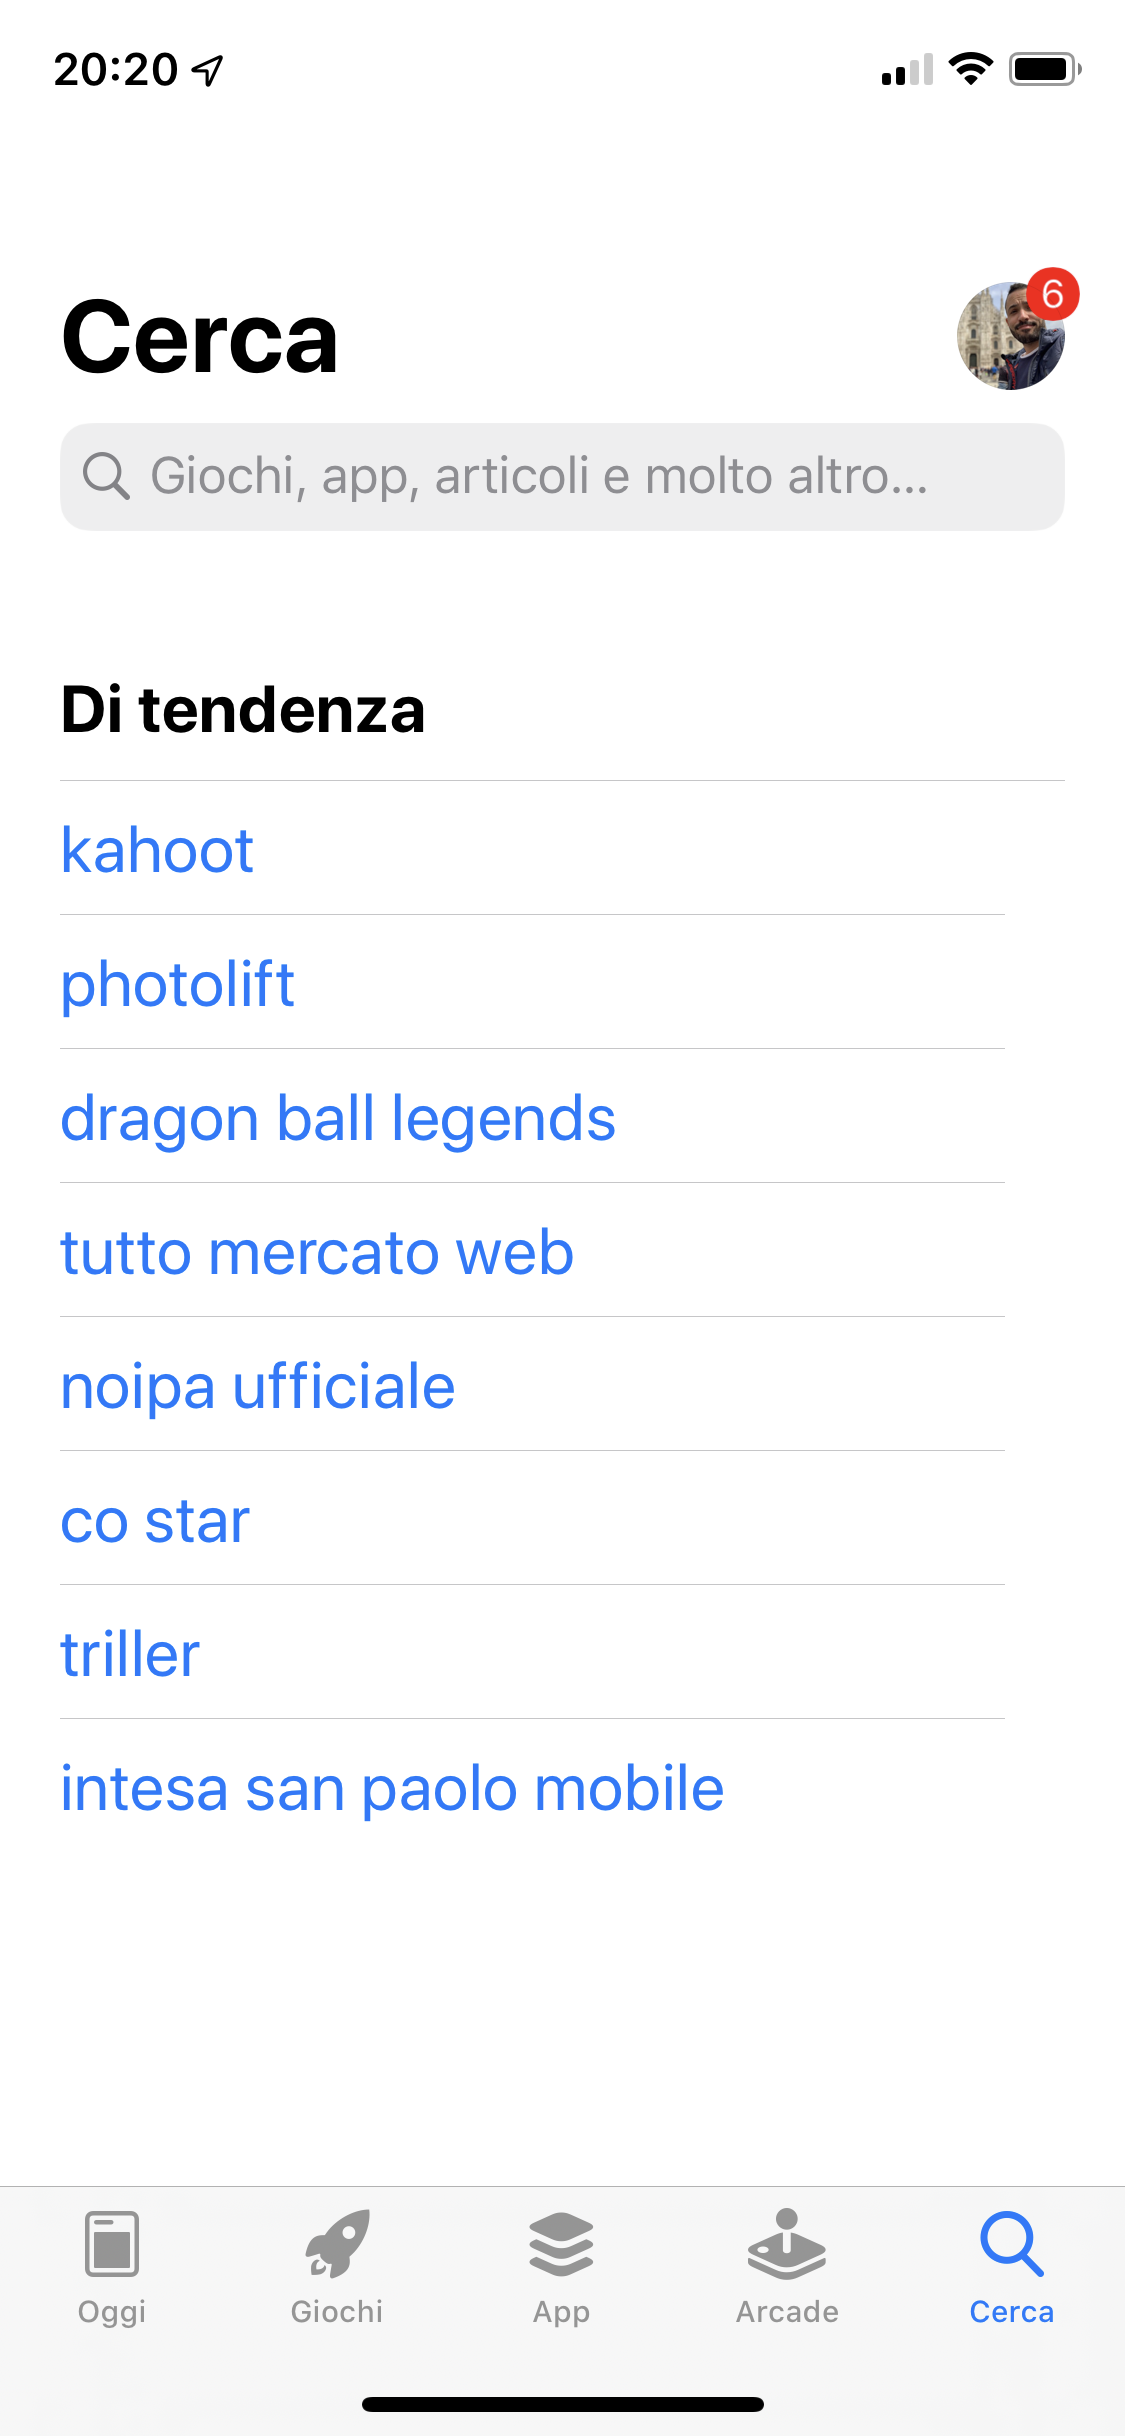Focus the Giochi, app, articoli search field
The image size is (1125, 2436).
coord(560,476)
